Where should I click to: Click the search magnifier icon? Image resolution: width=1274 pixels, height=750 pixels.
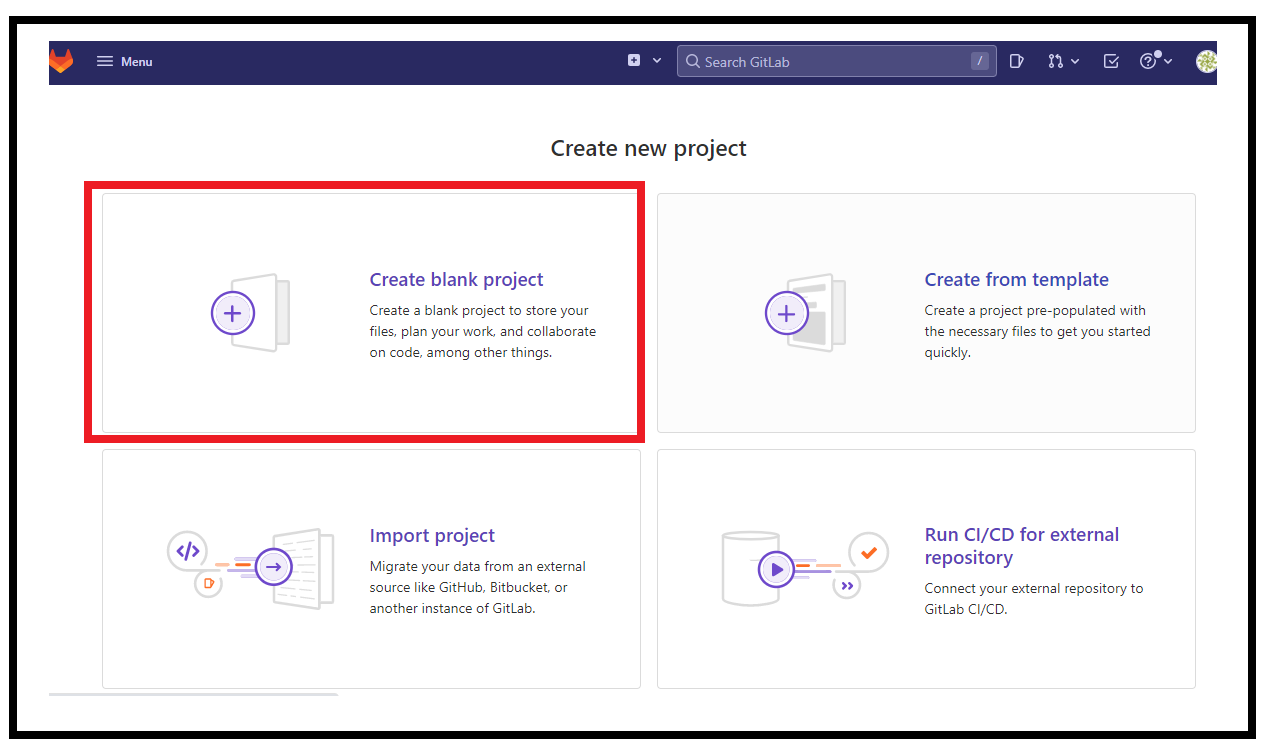click(x=692, y=61)
